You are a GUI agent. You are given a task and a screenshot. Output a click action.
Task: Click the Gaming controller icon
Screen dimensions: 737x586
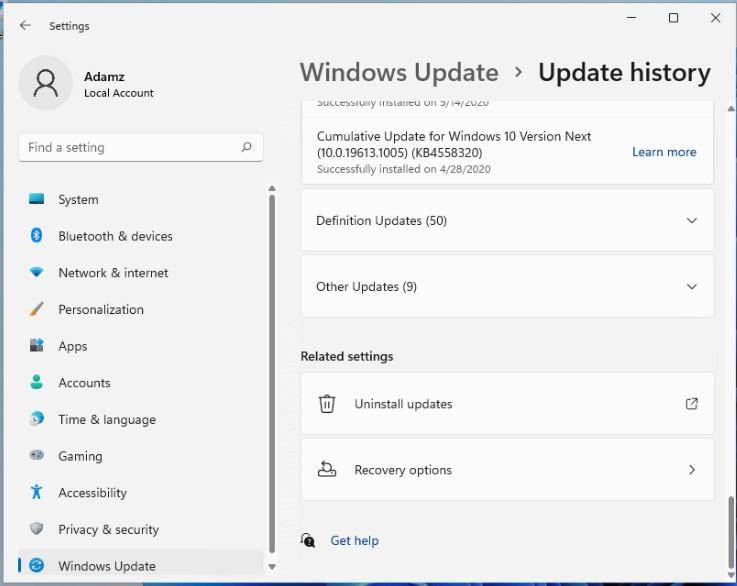pyautogui.click(x=36, y=455)
